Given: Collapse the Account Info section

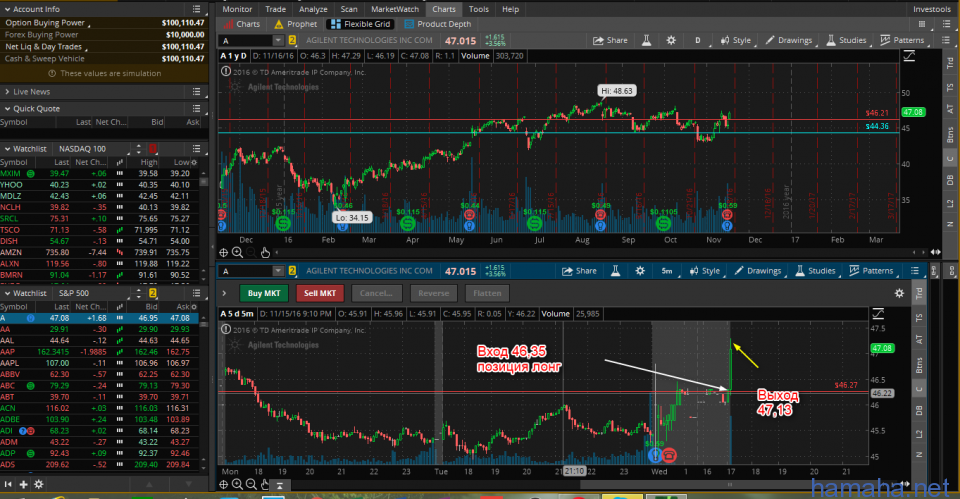Looking at the screenshot, I should [7, 9].
